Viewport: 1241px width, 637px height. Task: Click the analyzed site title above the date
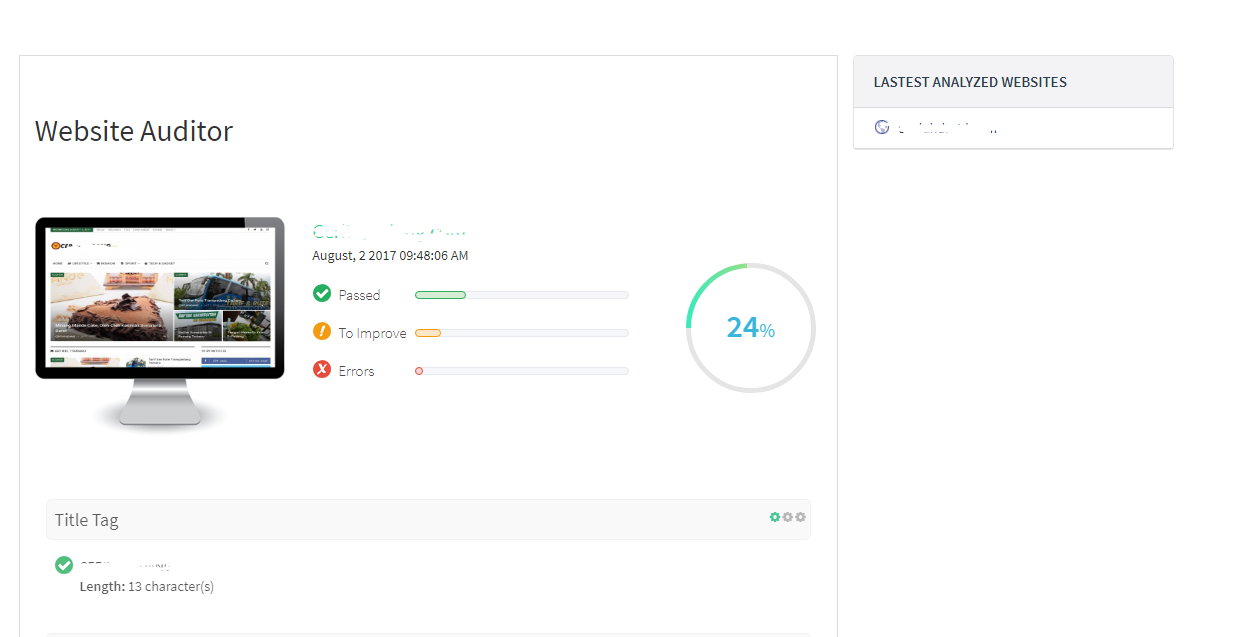pyautogui.click(x=391, y=231)
